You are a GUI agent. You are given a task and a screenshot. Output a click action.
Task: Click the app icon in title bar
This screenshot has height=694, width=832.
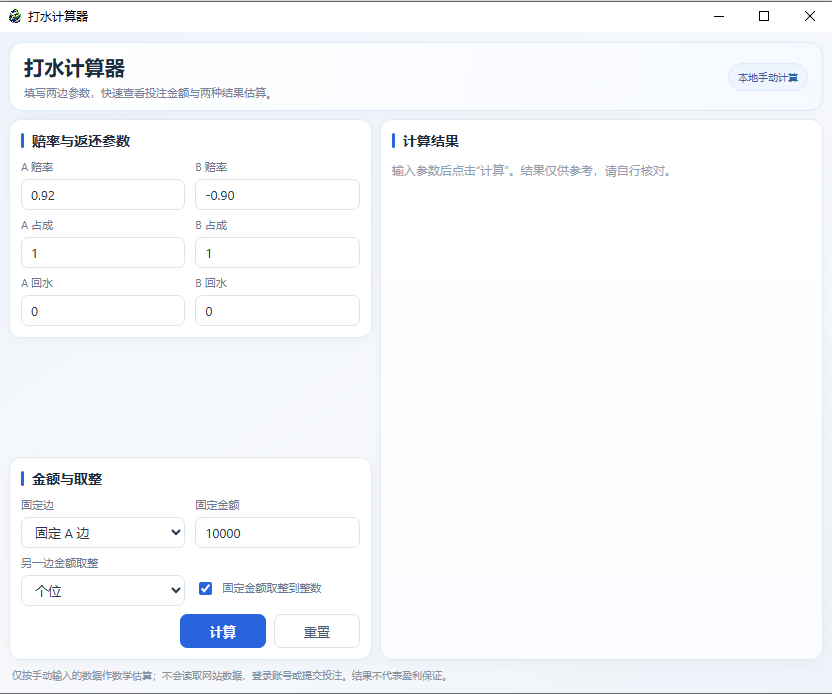click(x=15, y=16)
